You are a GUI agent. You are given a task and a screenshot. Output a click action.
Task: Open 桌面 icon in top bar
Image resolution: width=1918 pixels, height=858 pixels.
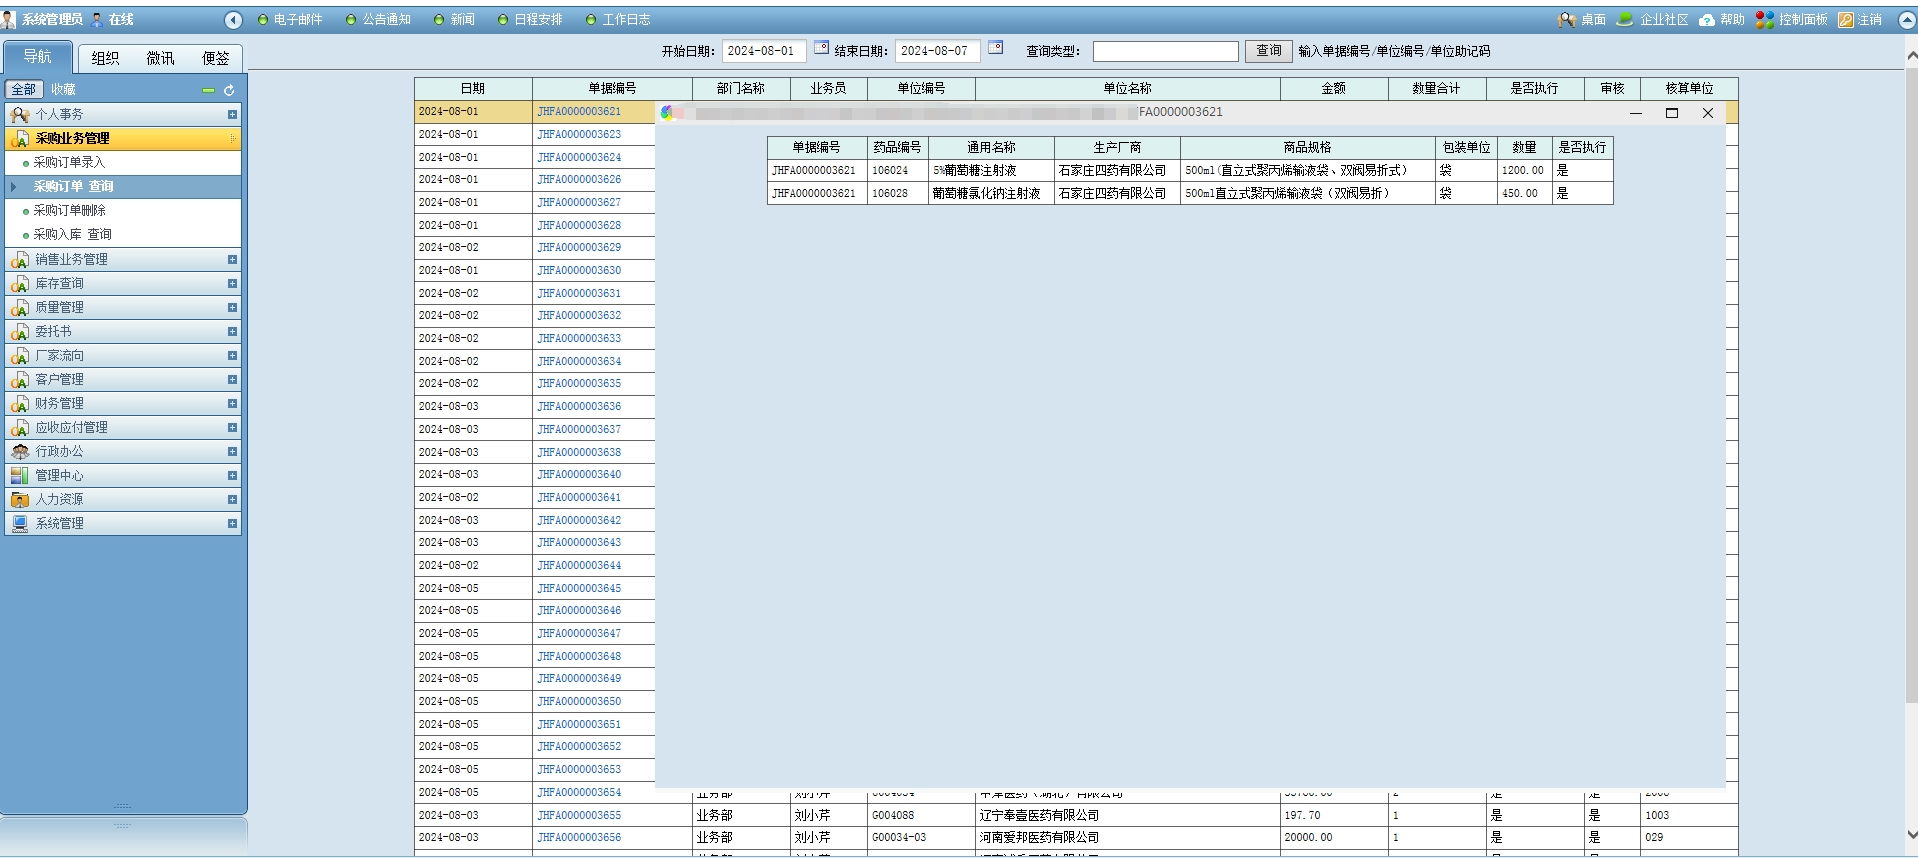(x=1567, y=20)
